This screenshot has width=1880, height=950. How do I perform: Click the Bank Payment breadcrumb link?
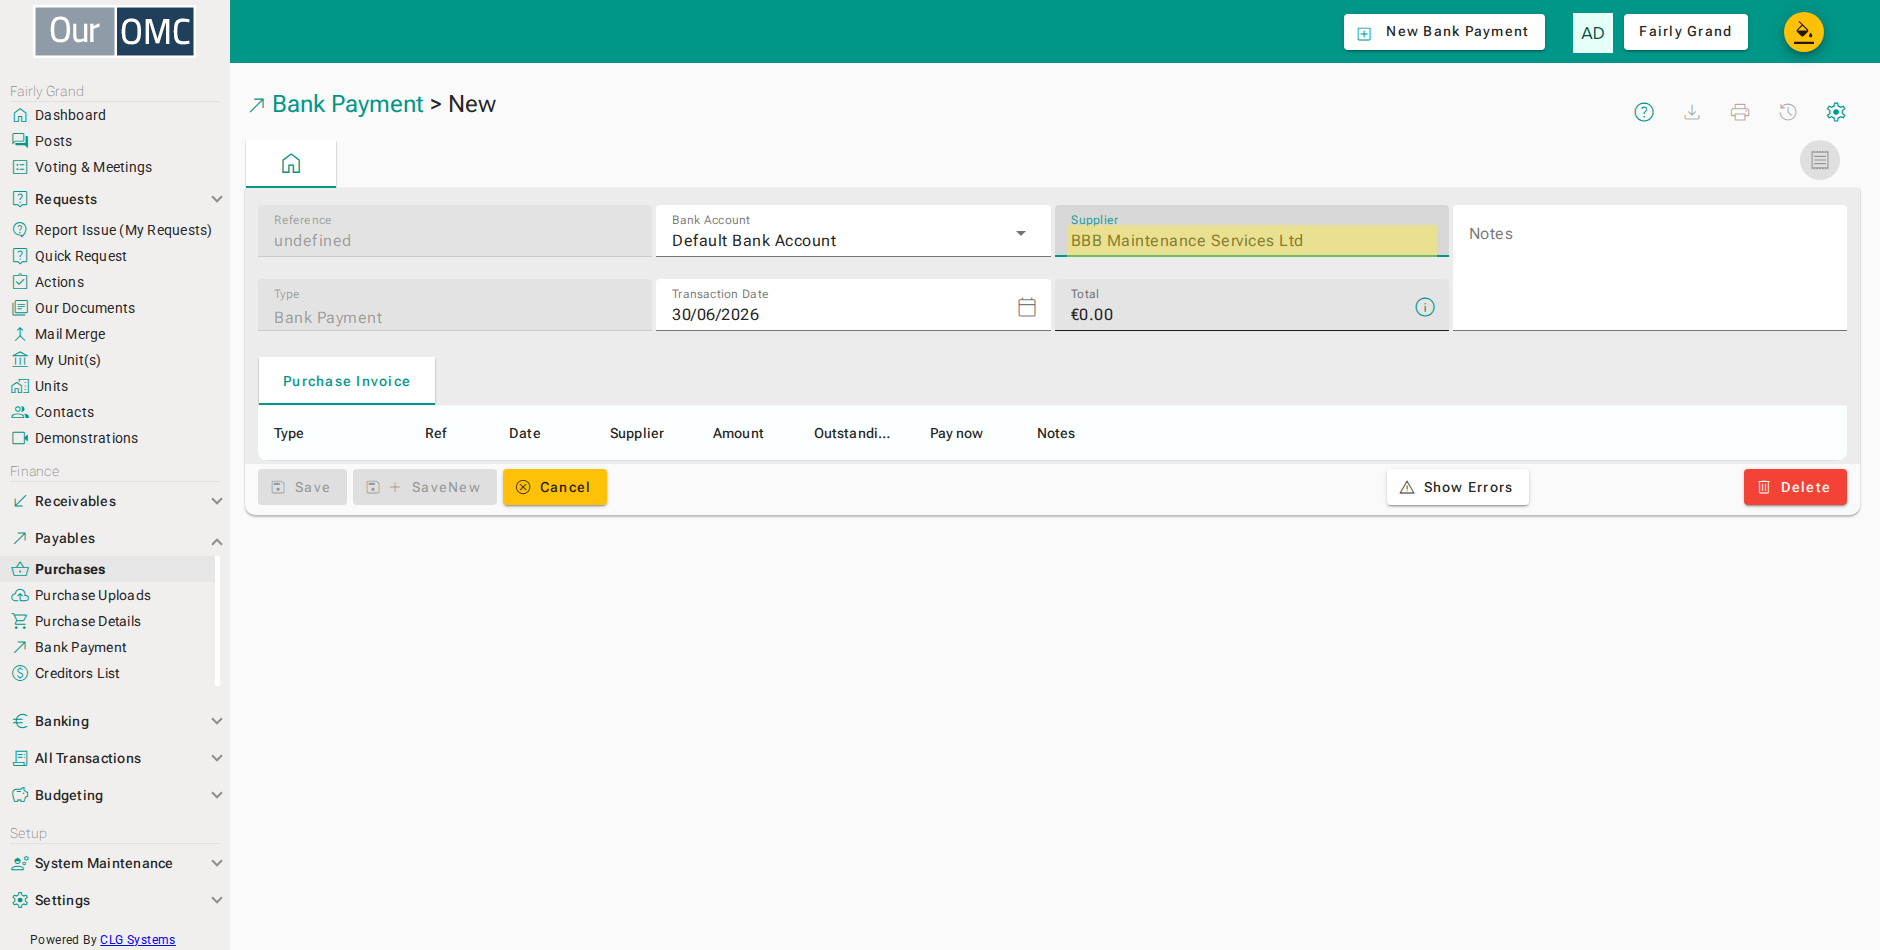(348, 104)
